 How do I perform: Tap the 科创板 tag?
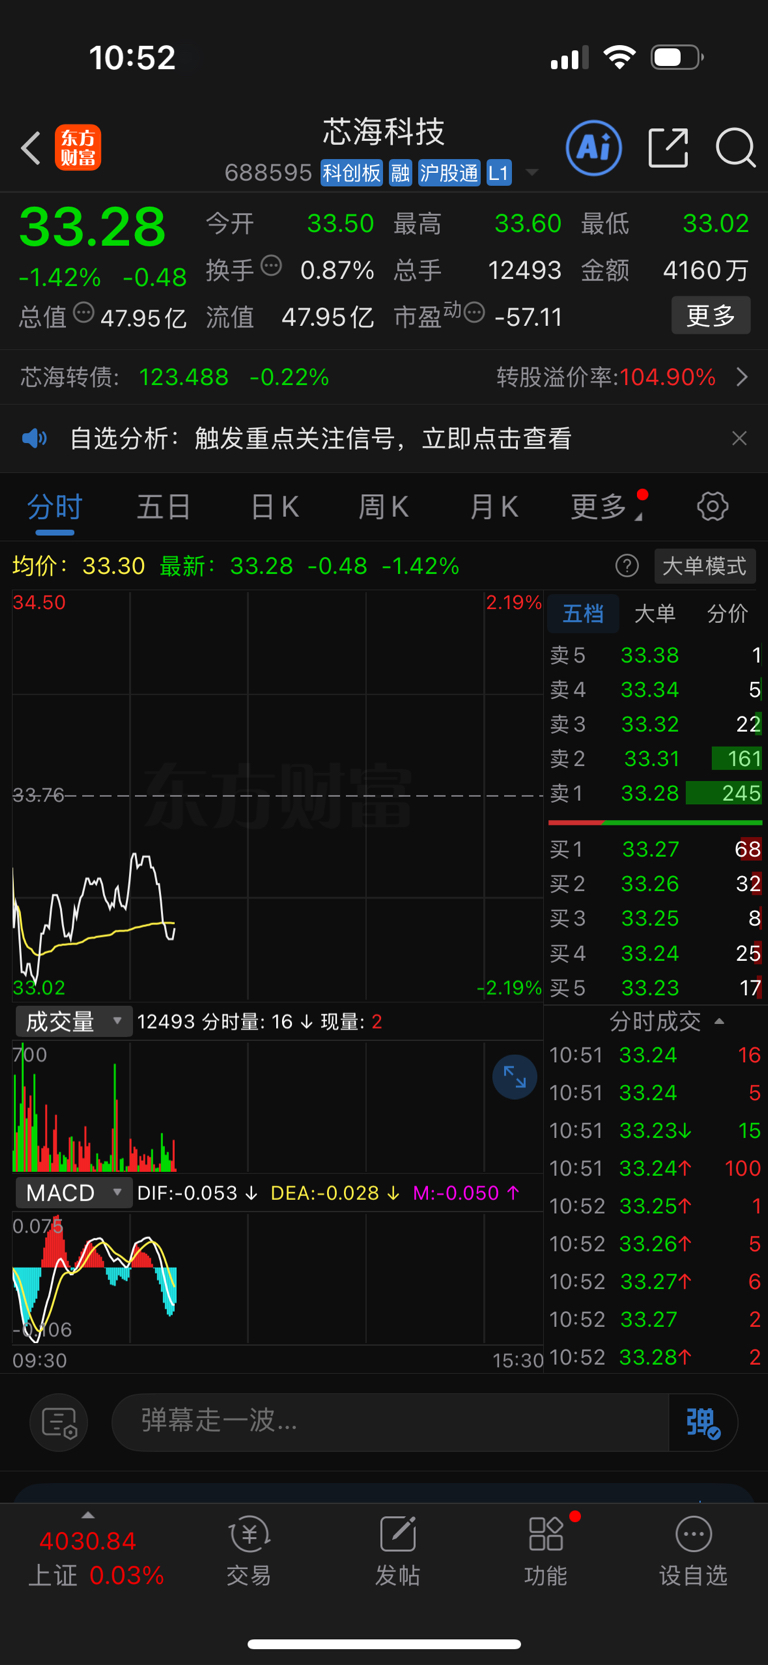(x=351, y=173)
